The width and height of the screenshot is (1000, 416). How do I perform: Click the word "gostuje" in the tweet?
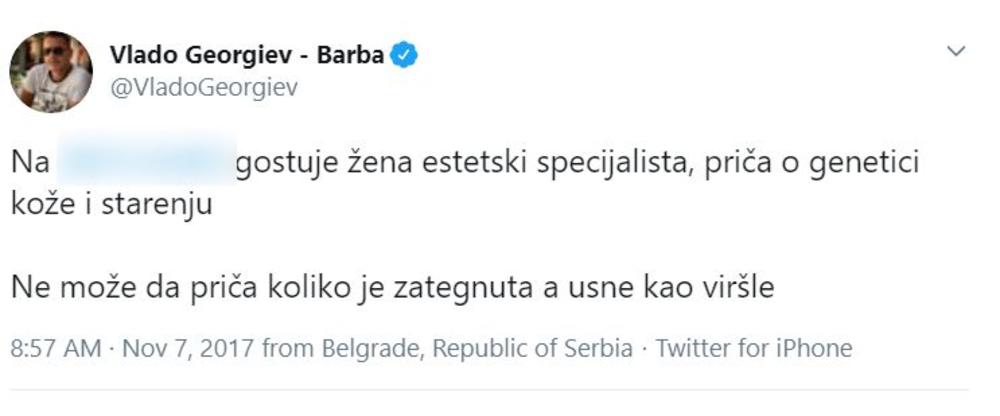278,164
